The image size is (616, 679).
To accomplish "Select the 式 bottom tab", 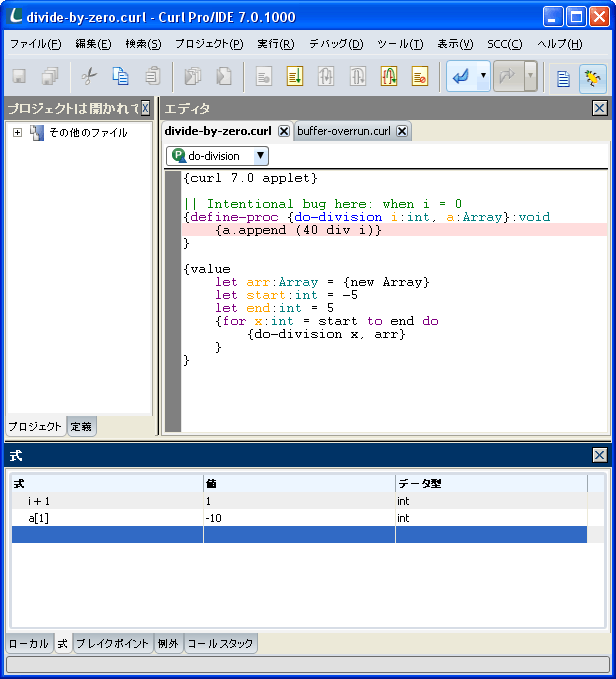I will coord(63,643).
